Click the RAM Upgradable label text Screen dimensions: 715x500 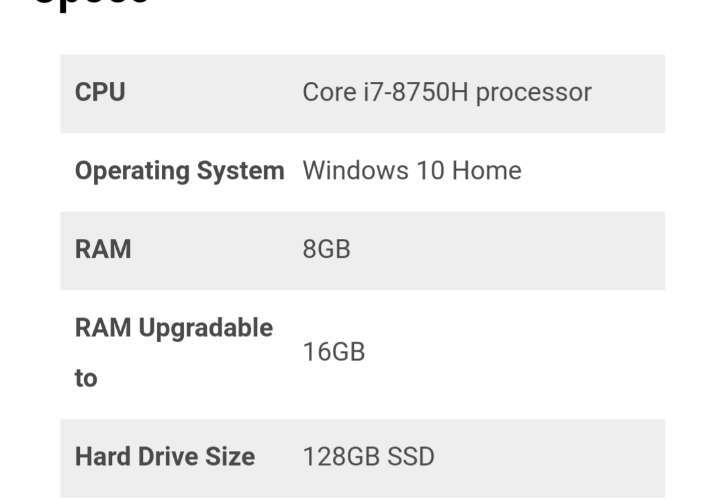point(174,328)
